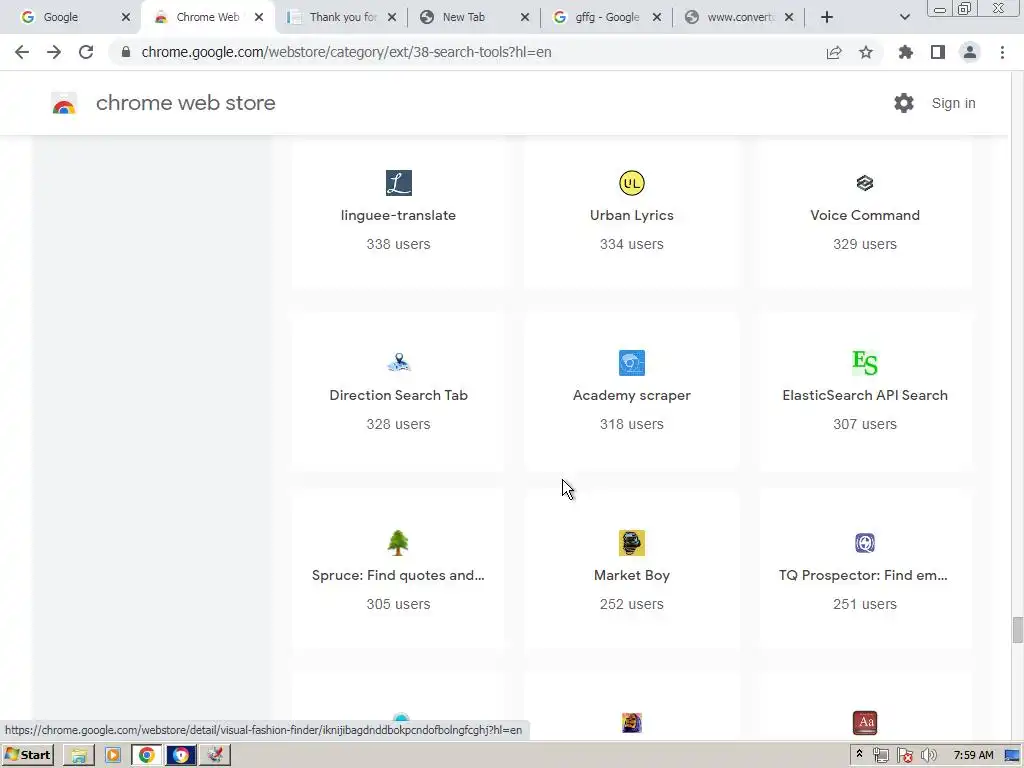Open the Academy scraper blue icon
Image resolution: width=1024 pixels, height=768 pixels.
tap(632, 363)
